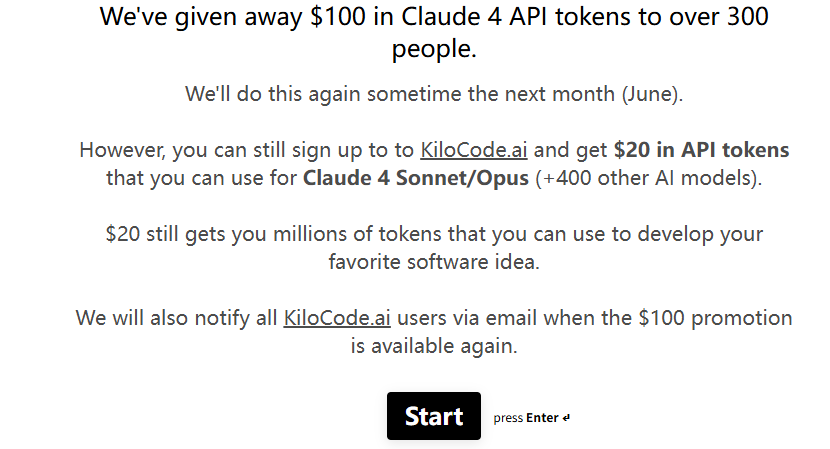Click the "(June)." text

652,94
